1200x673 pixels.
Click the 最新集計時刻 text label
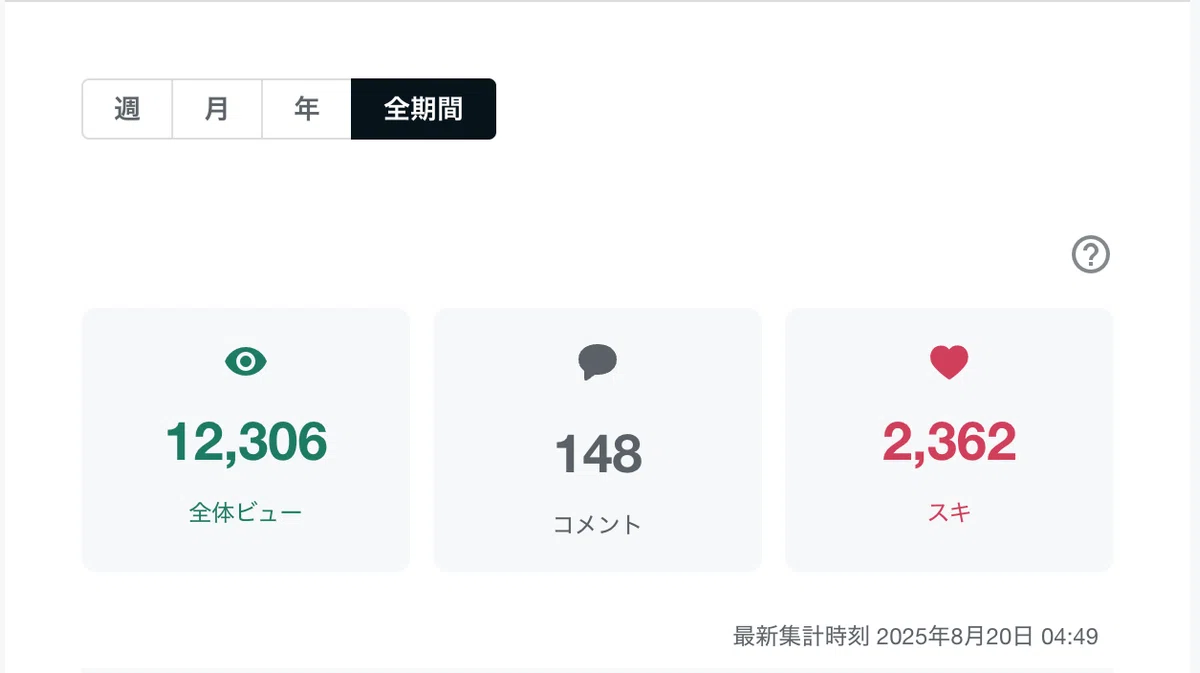(802, 636)
